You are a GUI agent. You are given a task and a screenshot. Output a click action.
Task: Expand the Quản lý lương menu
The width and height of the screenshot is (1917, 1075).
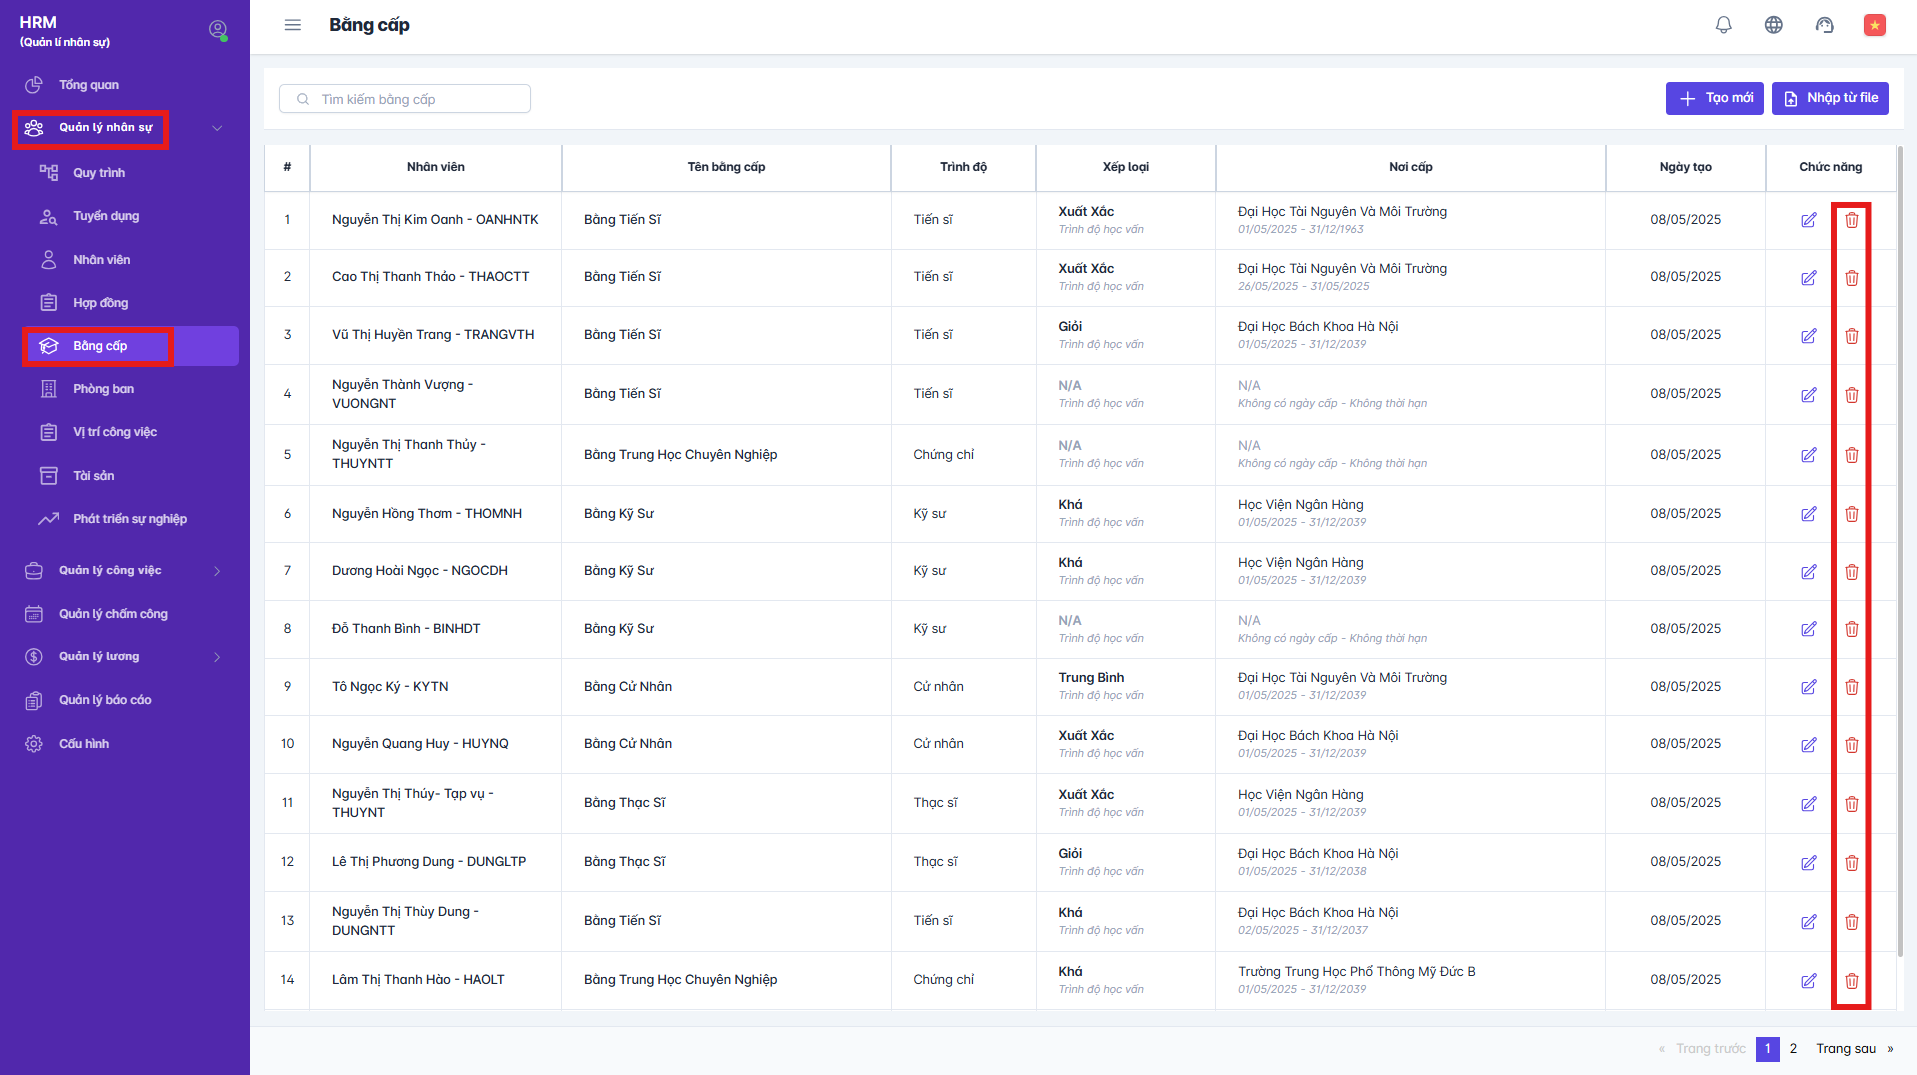coord(216,657)
